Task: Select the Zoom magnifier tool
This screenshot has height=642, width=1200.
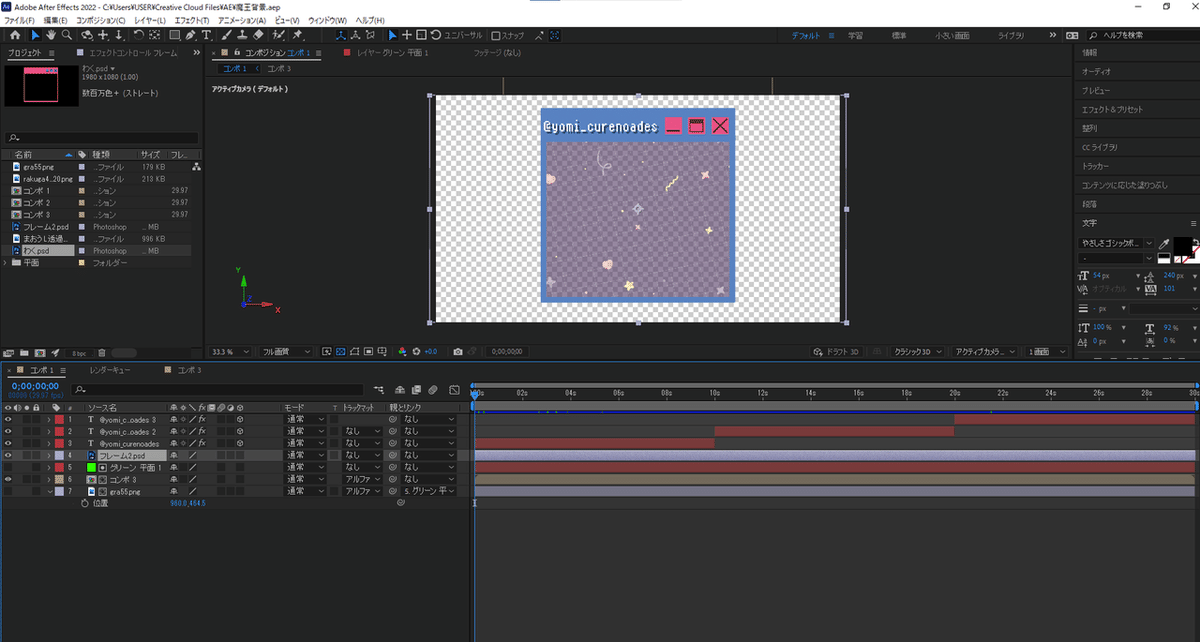Action: coord(66,35)
